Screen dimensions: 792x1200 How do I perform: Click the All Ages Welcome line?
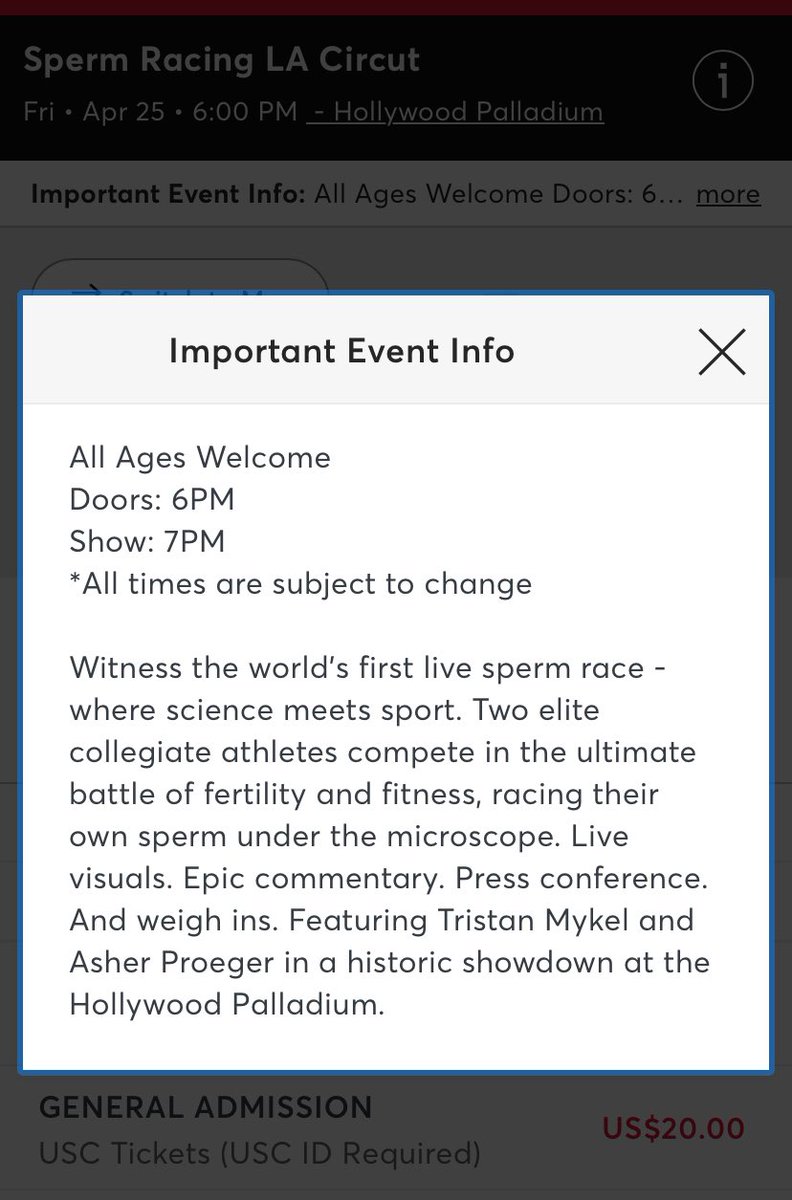point(200,458)
